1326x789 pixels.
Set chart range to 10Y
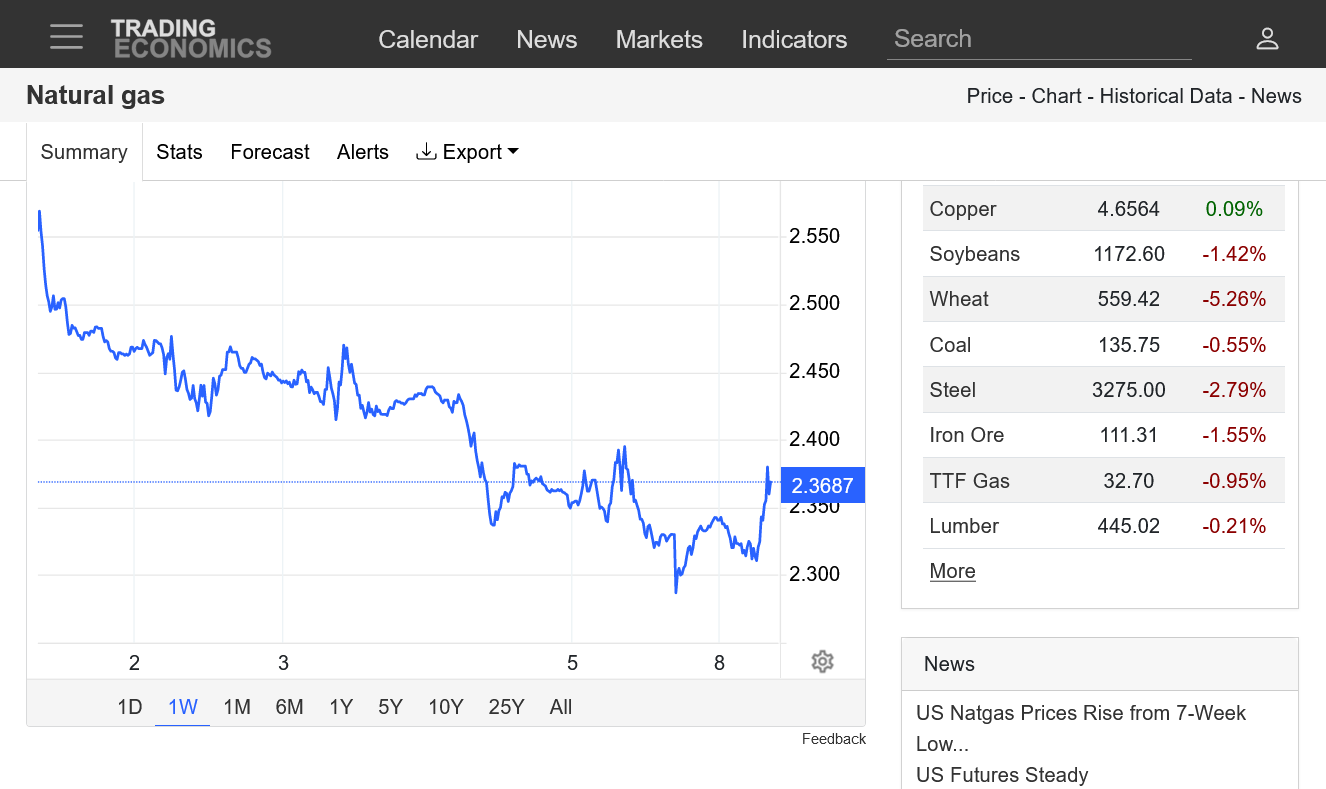pos(445,707)
